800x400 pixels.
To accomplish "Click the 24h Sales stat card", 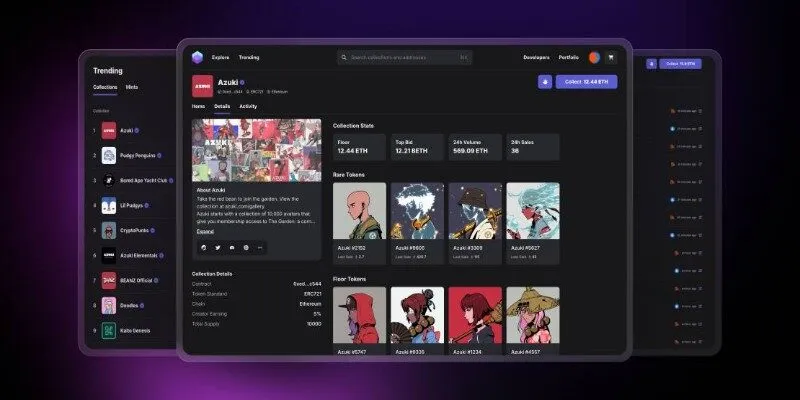I will [533, 147].
